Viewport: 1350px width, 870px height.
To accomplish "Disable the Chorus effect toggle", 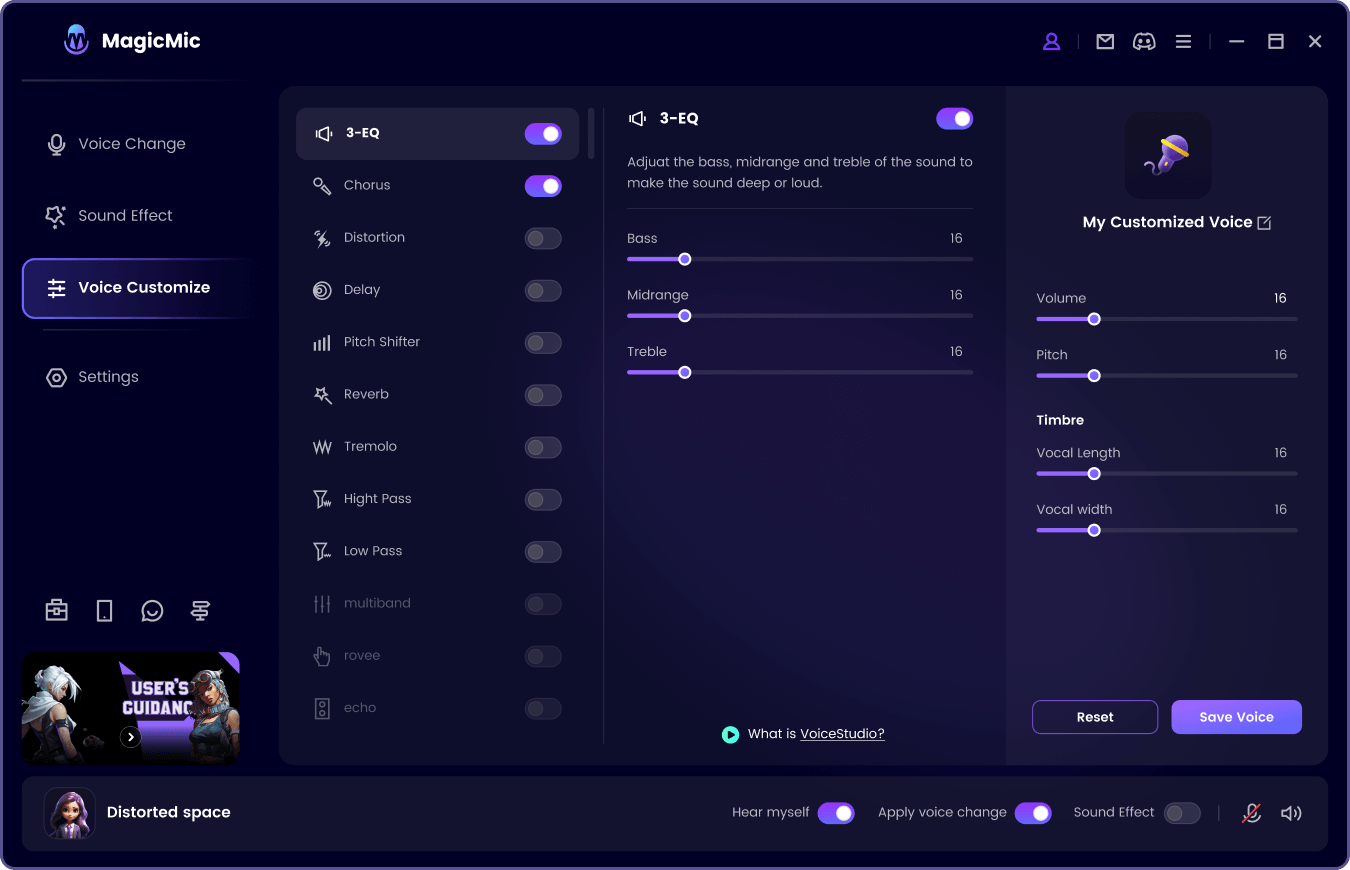I will pyautogui.click(x=543, y=186).
